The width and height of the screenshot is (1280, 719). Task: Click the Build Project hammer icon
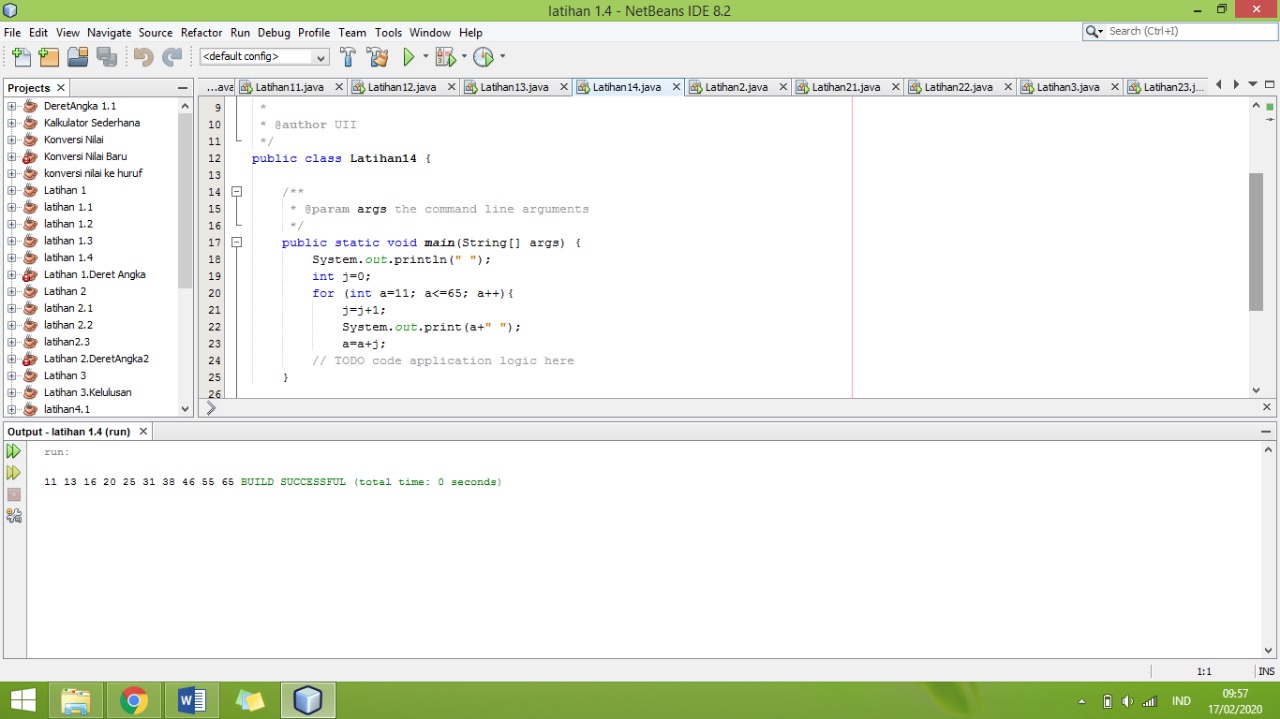tap(347, 57)
